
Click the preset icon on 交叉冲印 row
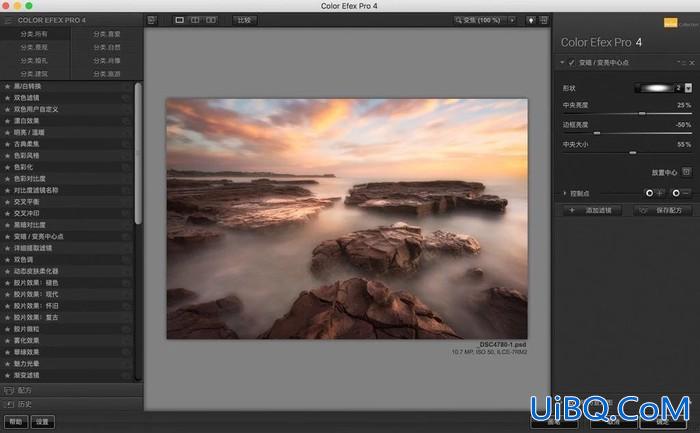[125, 213]
